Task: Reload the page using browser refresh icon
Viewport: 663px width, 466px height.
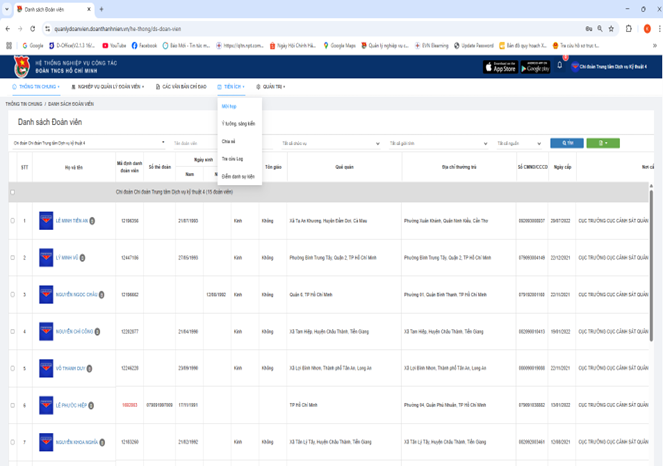Action: pos(33,29)
